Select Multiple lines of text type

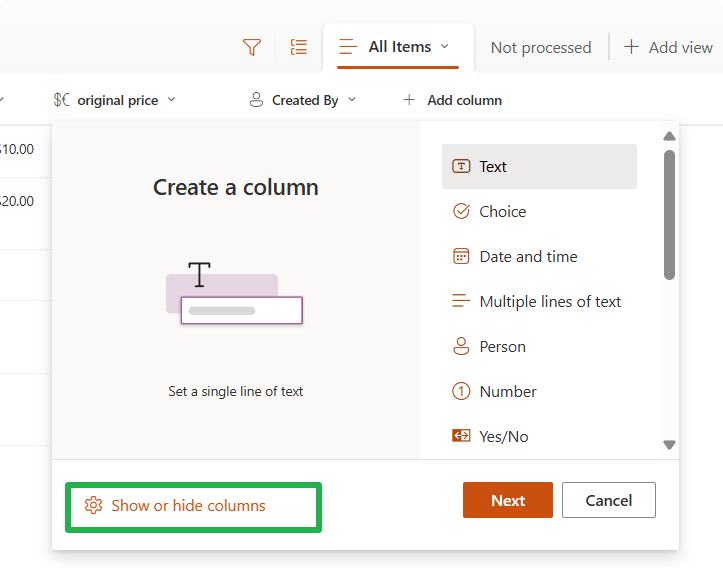click(x=539, y=301)
